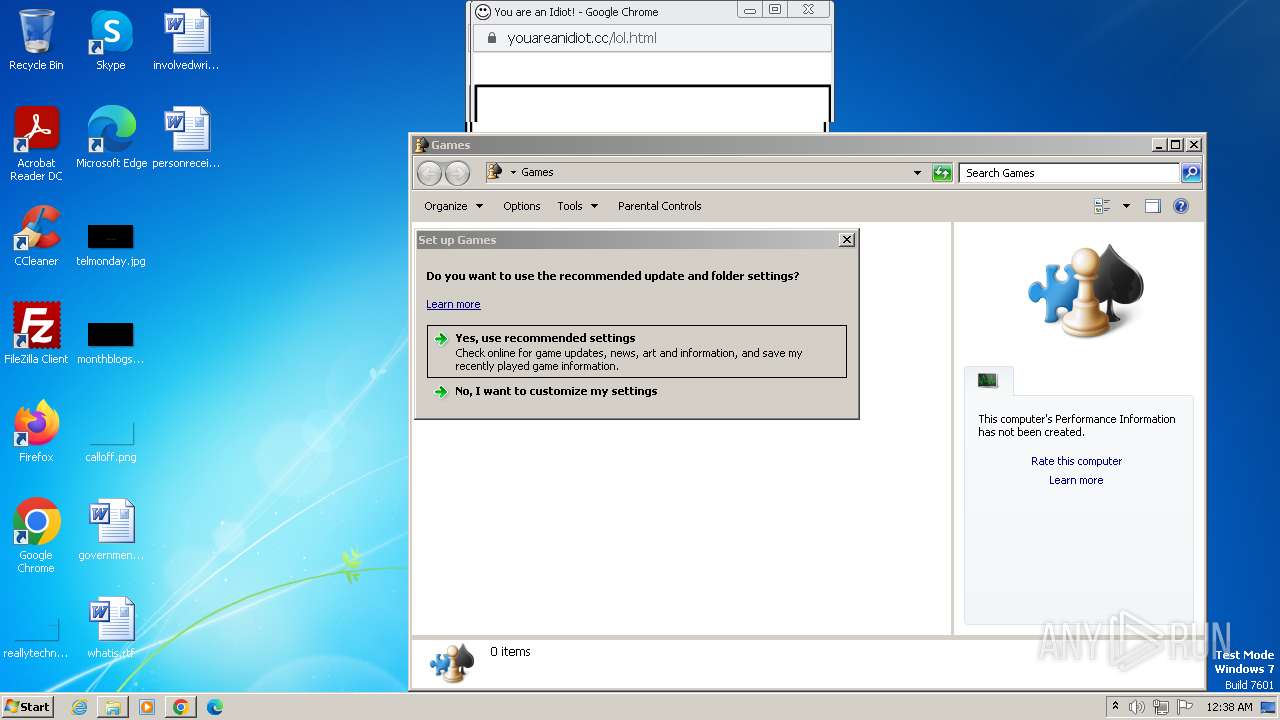Viewport: 1280px width, 720px height.
Task: Close the Set up Games dialog
Action: coord(847,240)
